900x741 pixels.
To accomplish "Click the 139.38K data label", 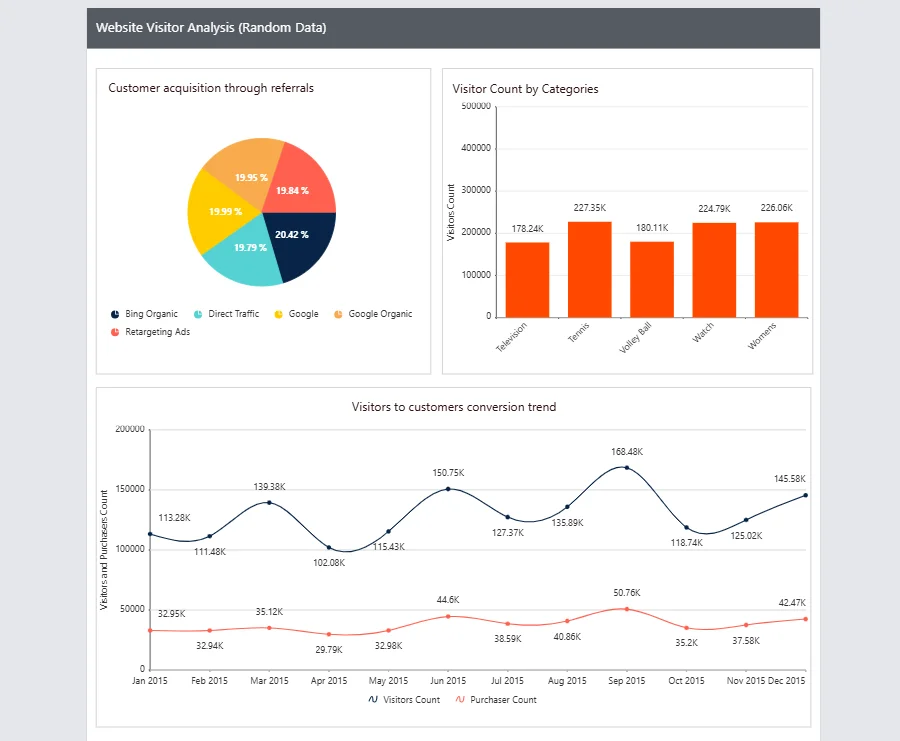I will 269,487.
